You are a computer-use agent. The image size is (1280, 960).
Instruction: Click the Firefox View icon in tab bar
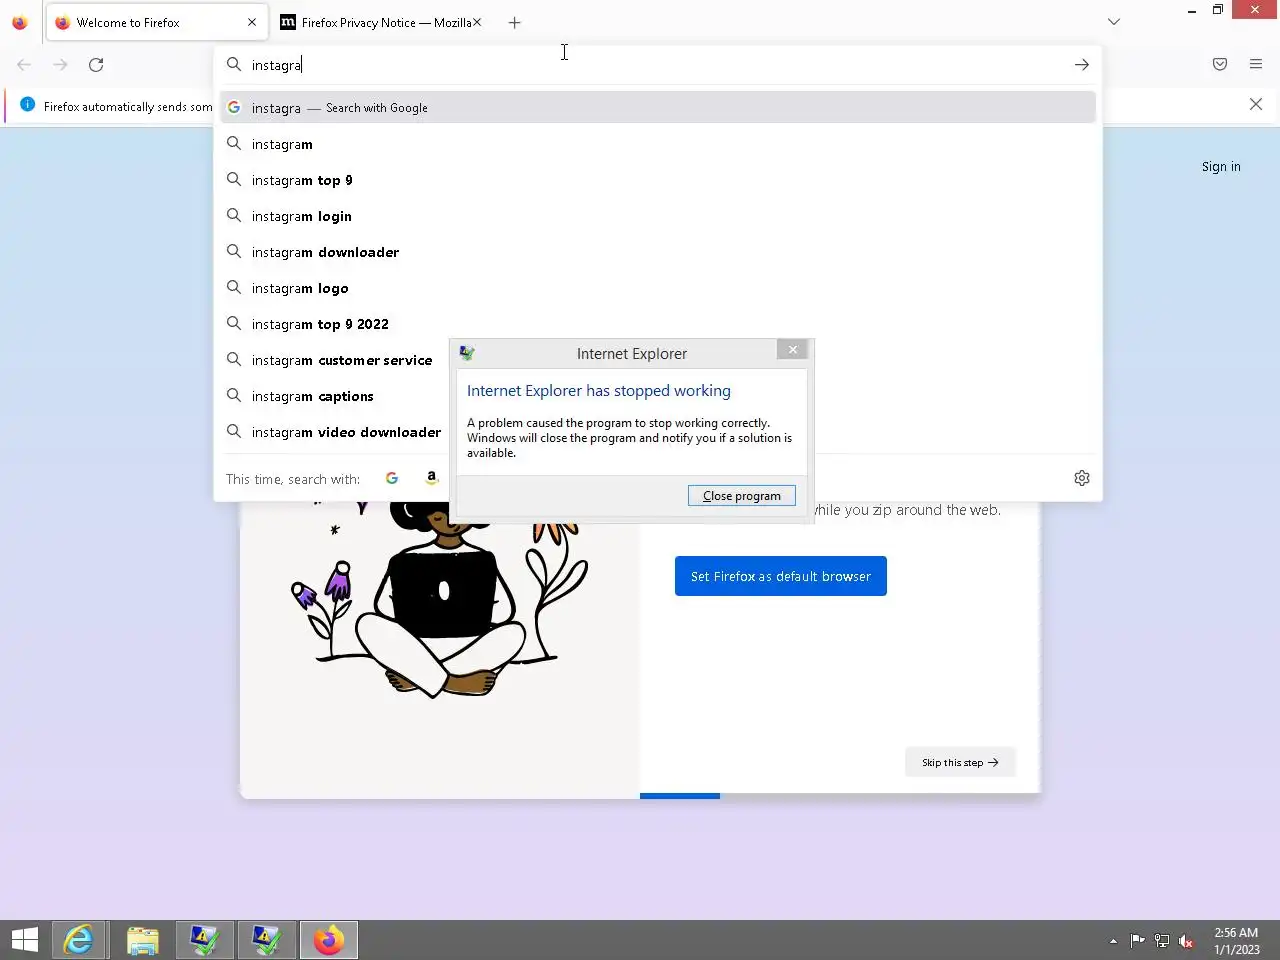coord(20,22)
